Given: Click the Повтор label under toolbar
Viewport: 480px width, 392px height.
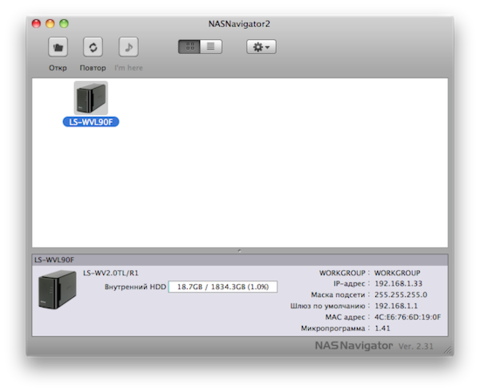Looking at the screenshot, I should coord(93,68).
